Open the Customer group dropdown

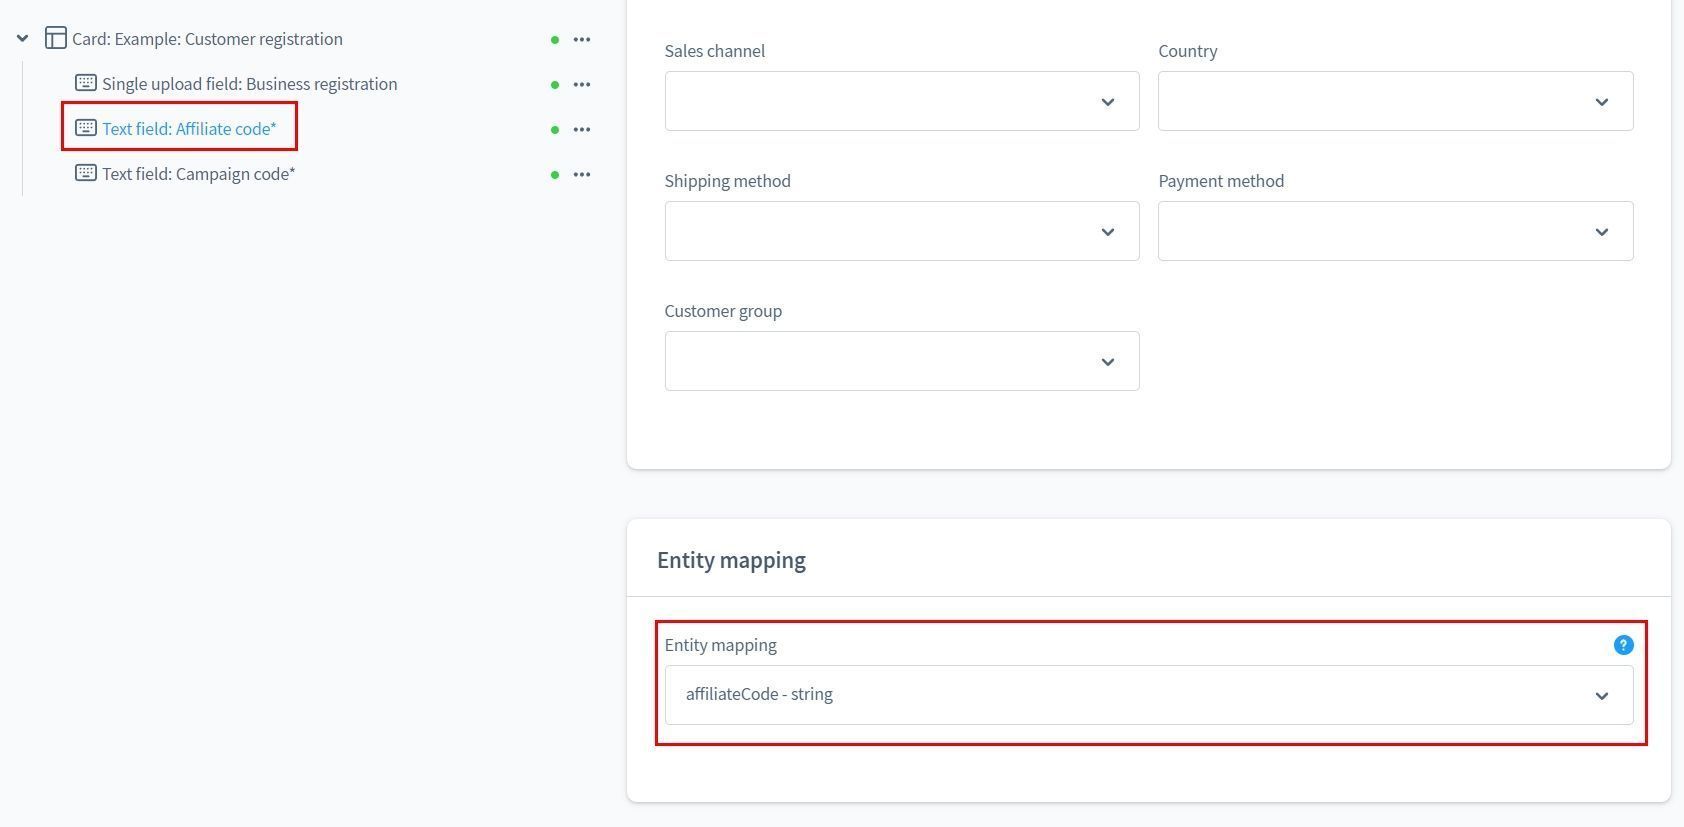(x=901, y=361)
